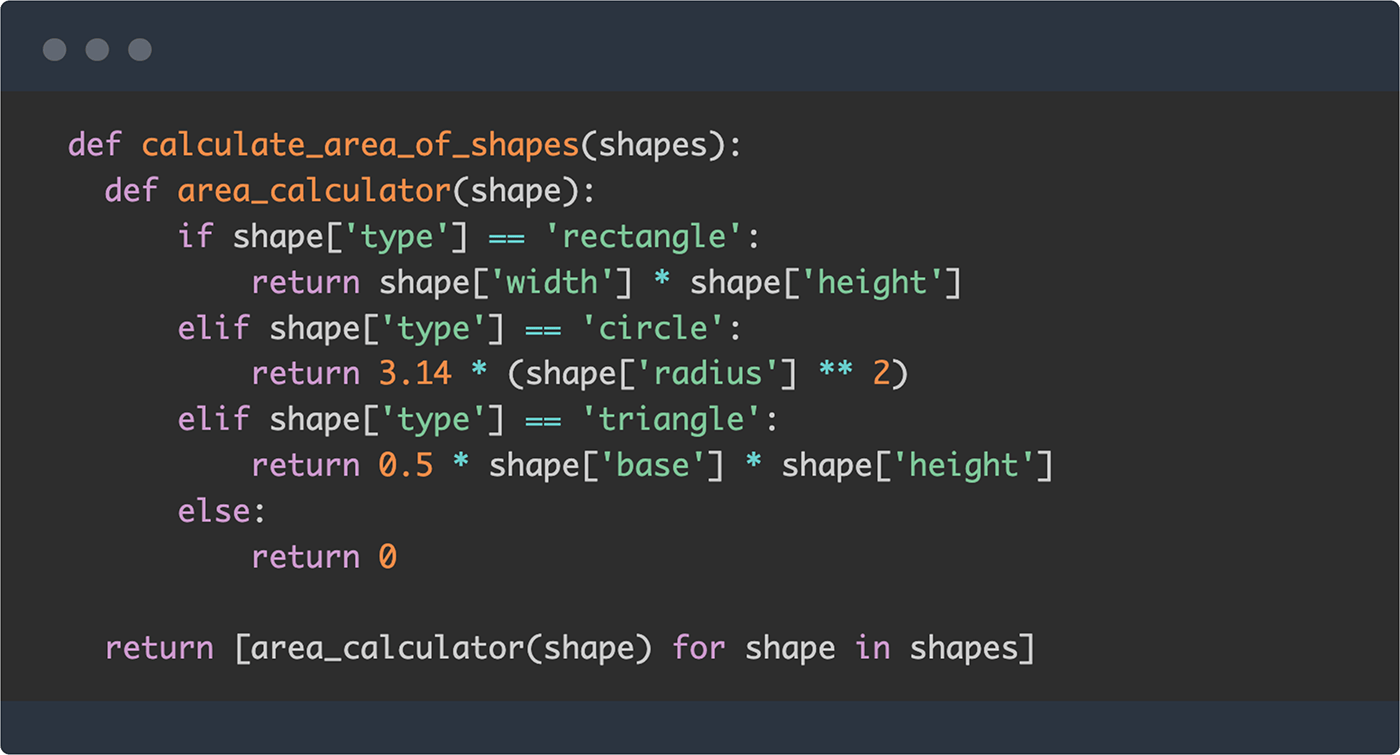Viewport: 1400px width, 755px height.
Task: Select the 'triangle' string literal
Action: [672, 418]
